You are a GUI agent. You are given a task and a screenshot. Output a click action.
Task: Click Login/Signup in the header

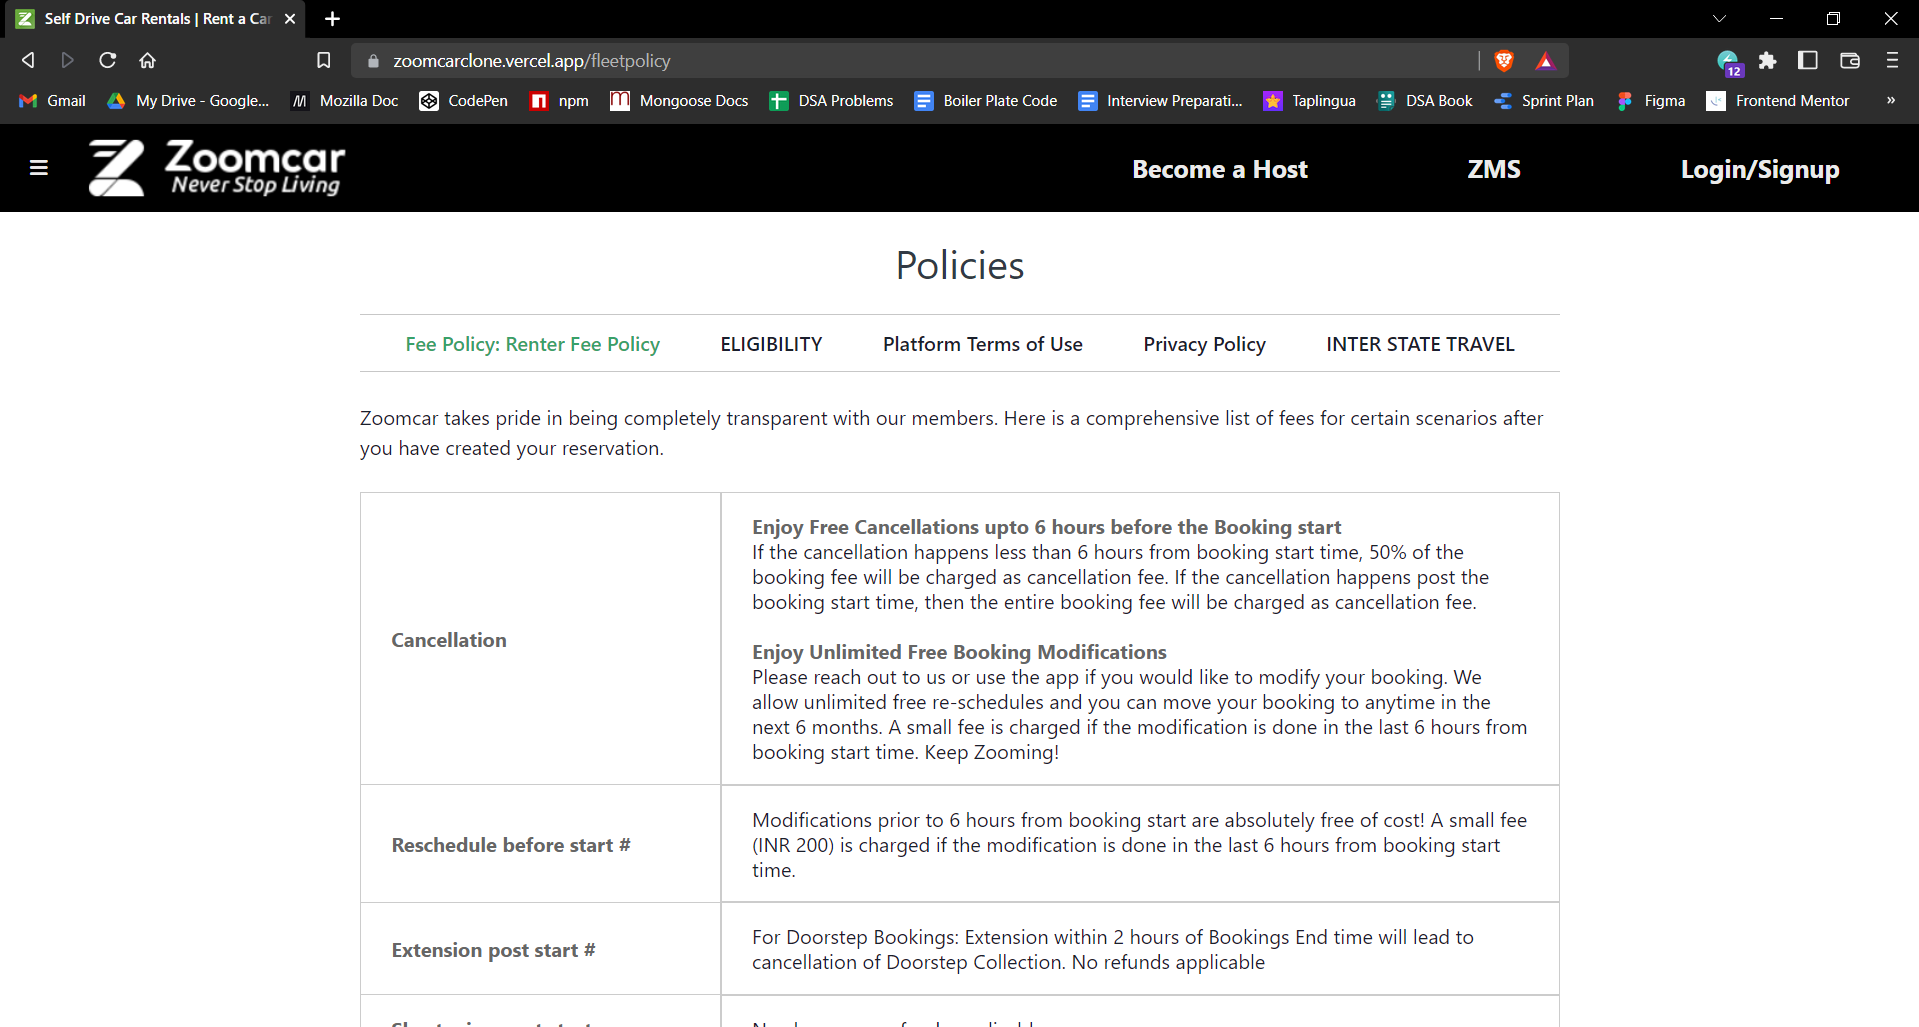pos(1760,170)
